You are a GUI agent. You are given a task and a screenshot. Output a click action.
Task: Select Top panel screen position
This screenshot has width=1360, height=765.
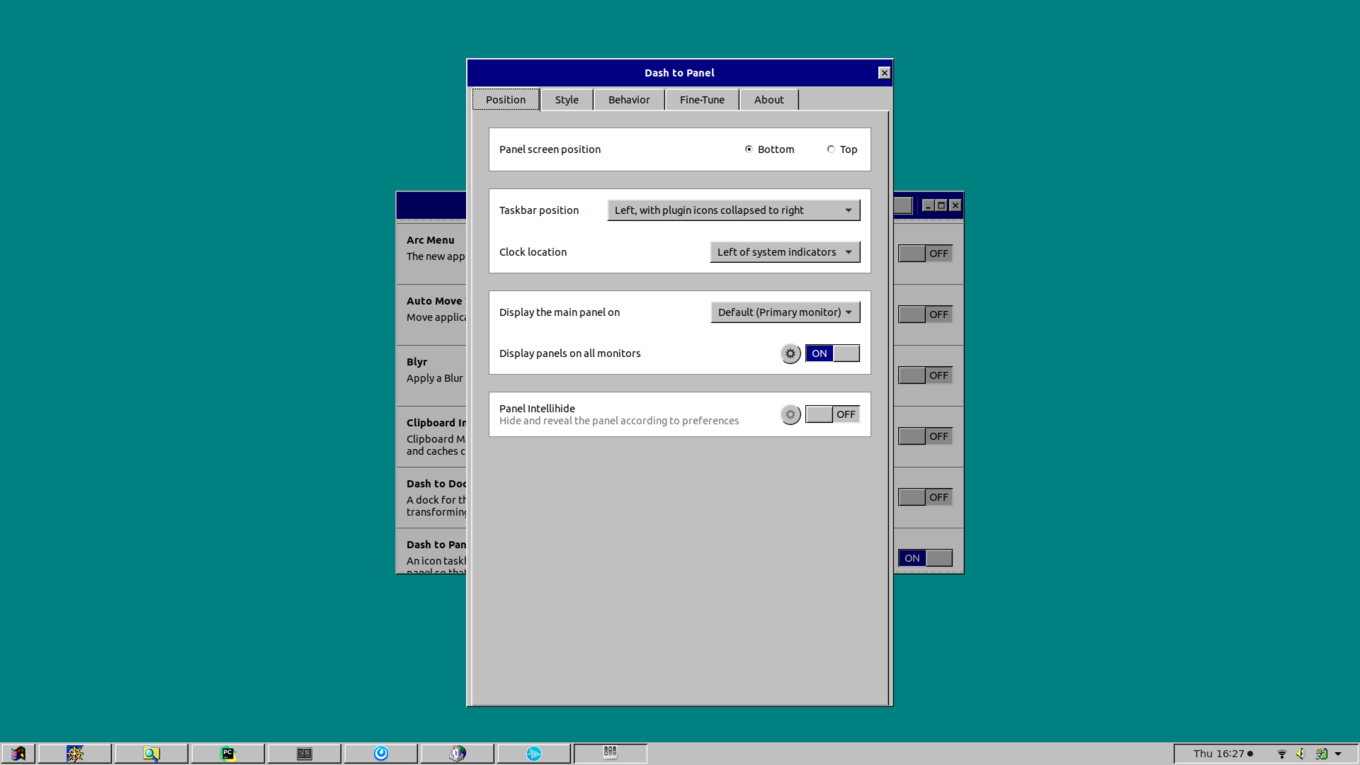pos(842,149)
